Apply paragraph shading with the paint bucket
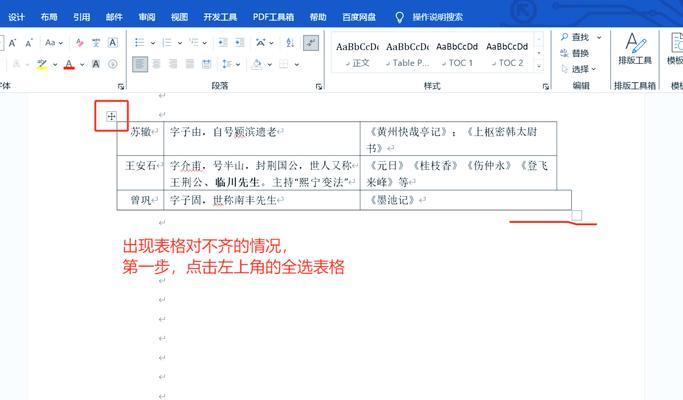Screen dimensions: 683x400 click(257, 64)
